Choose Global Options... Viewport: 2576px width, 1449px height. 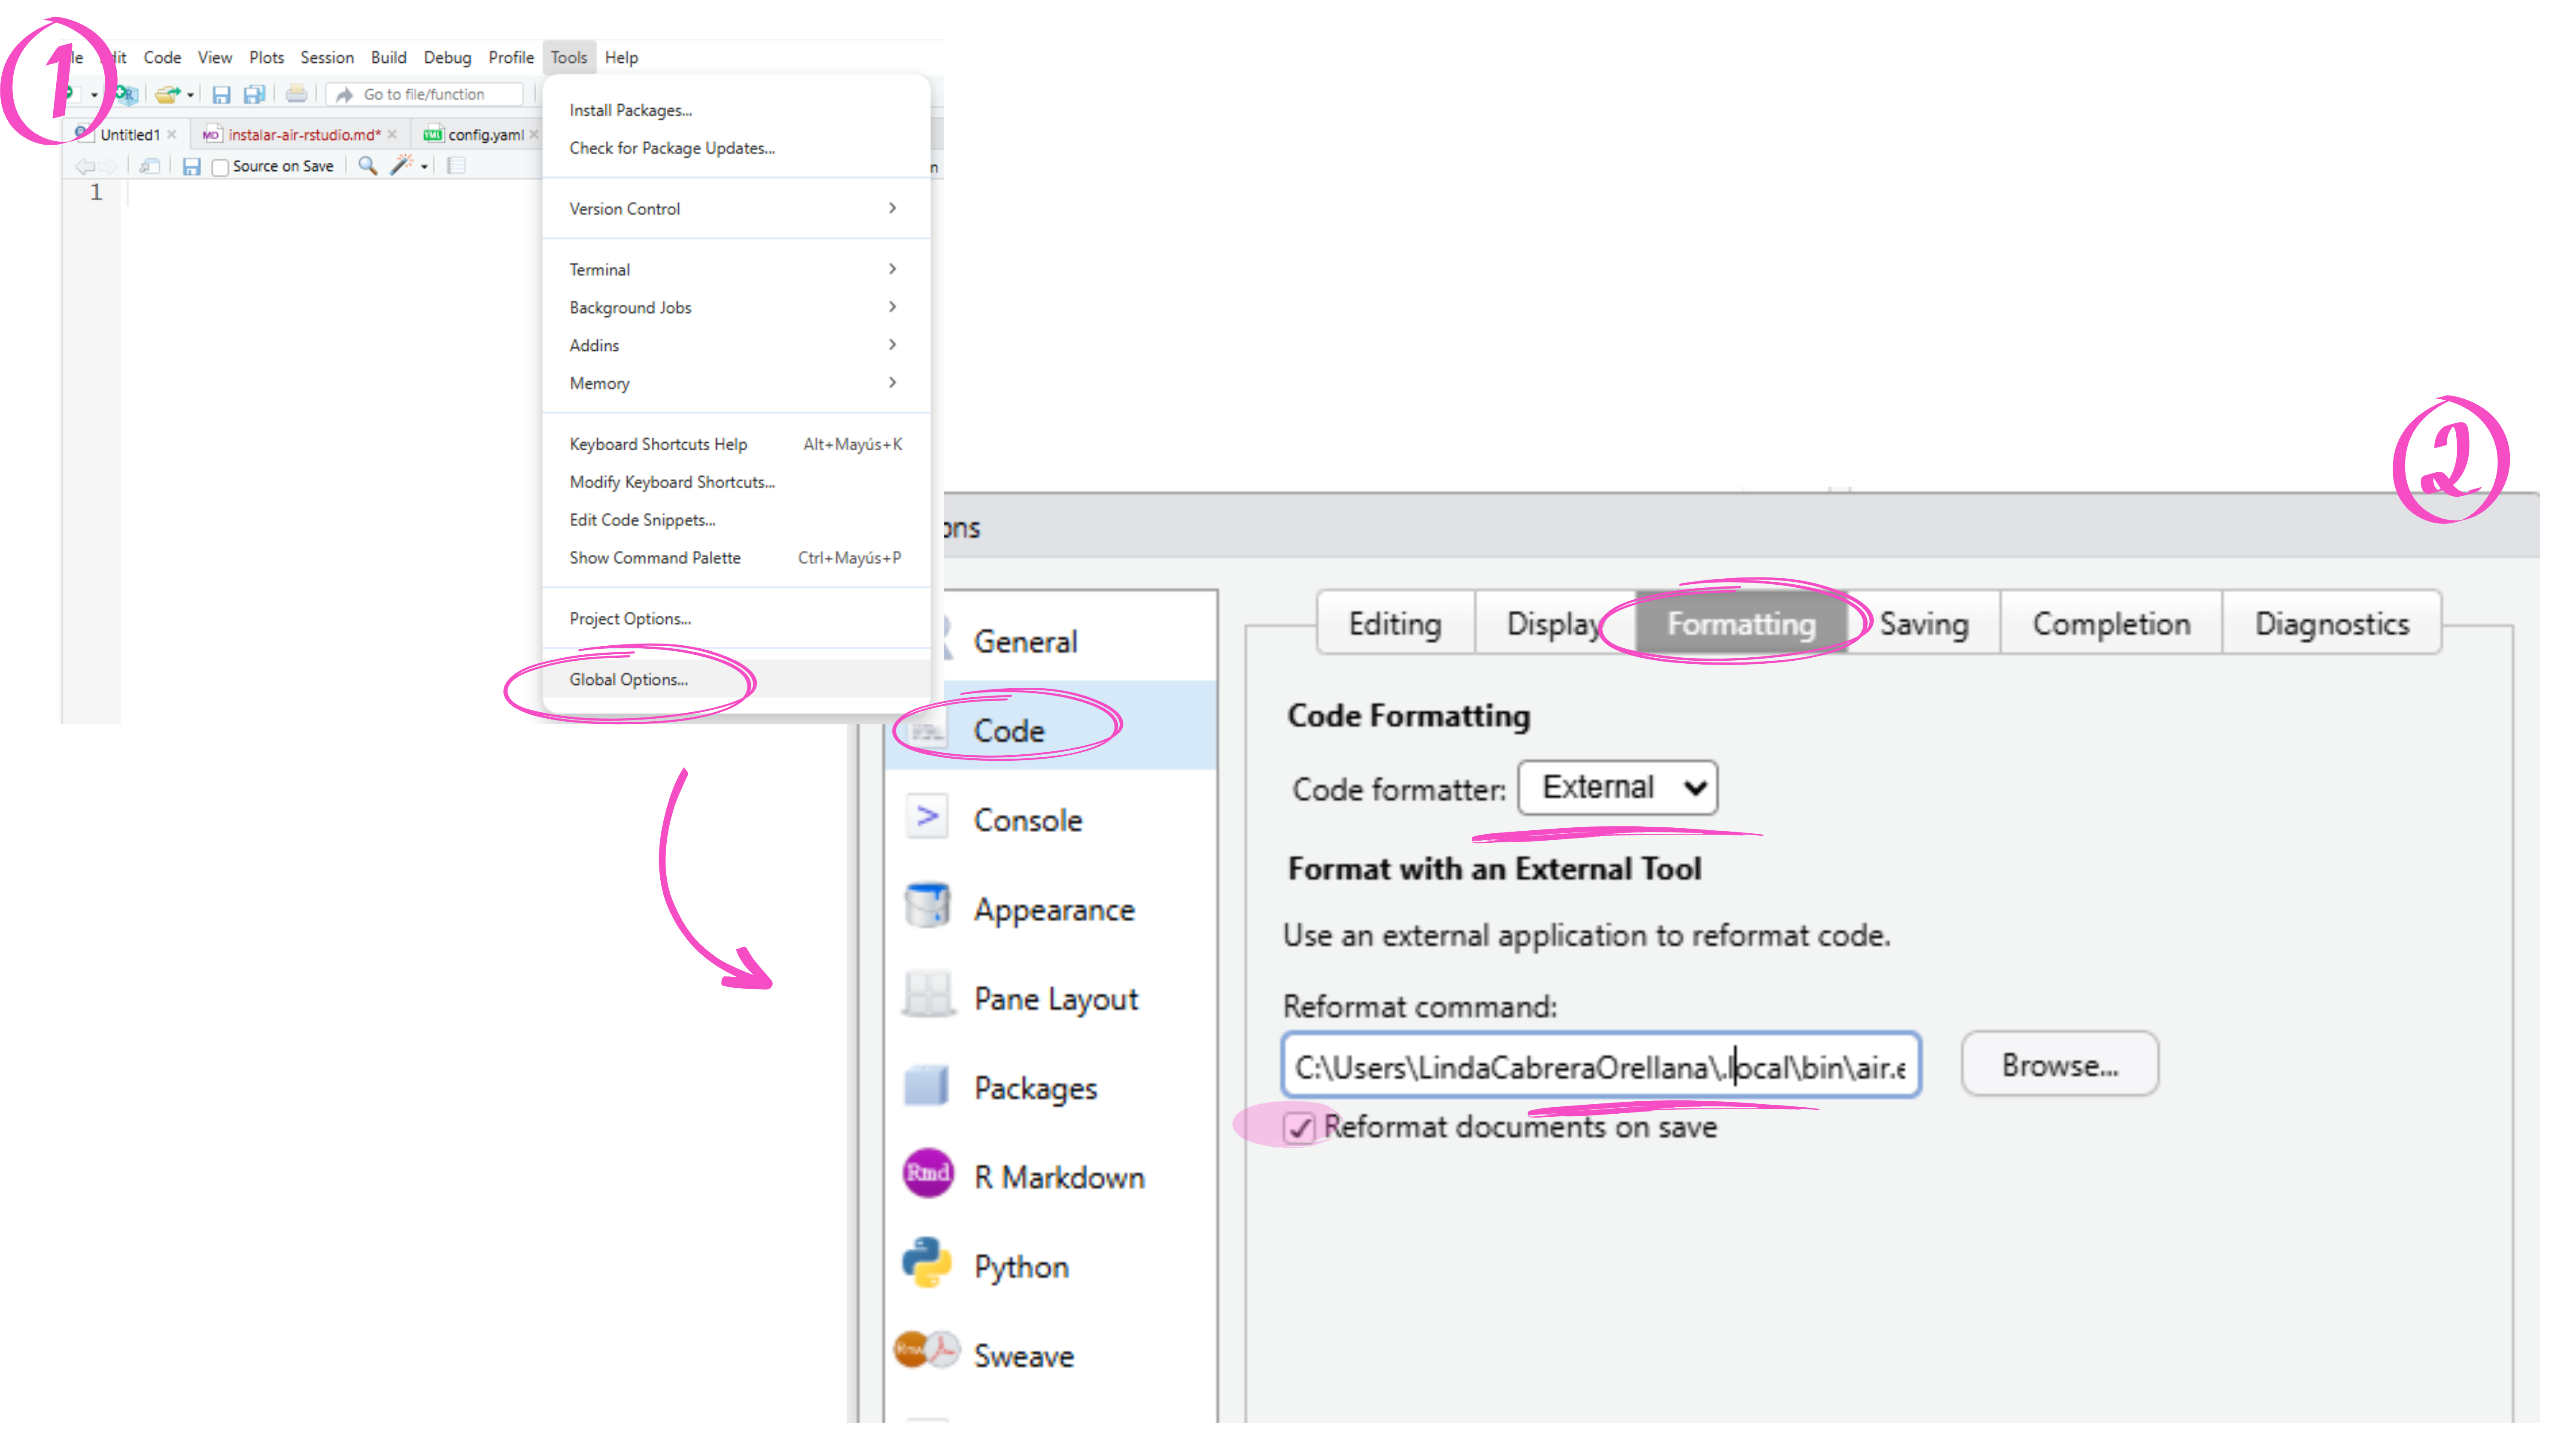[x=736, y=679]
